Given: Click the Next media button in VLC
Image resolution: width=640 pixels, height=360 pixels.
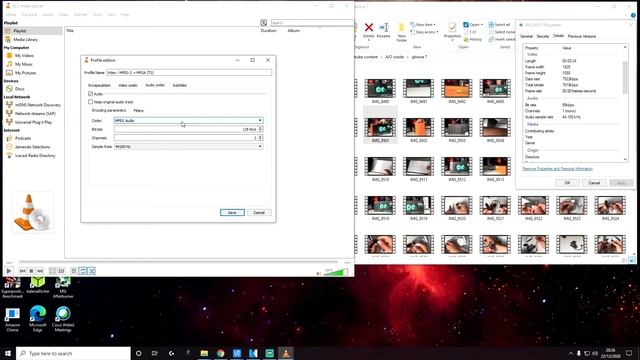Looking at the screenshot, I should pyautogui.click(x=40, y=271).
